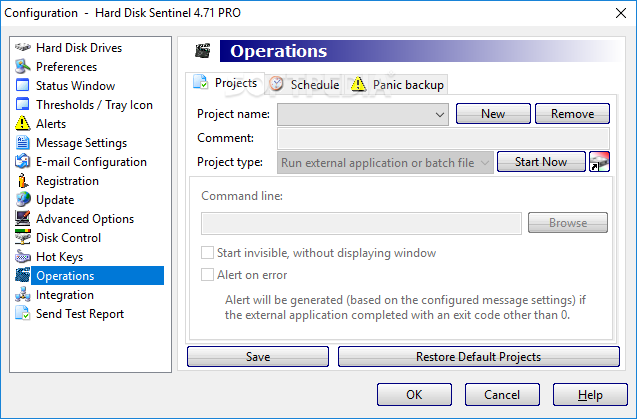
Task: Go to Status Window settings
Action: 76,86
